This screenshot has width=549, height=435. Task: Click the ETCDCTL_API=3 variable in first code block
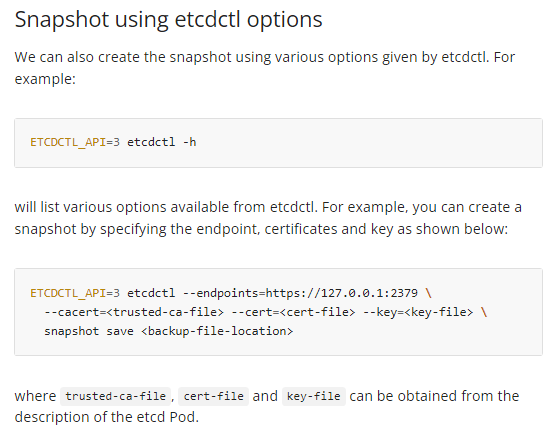pos(75,142)
